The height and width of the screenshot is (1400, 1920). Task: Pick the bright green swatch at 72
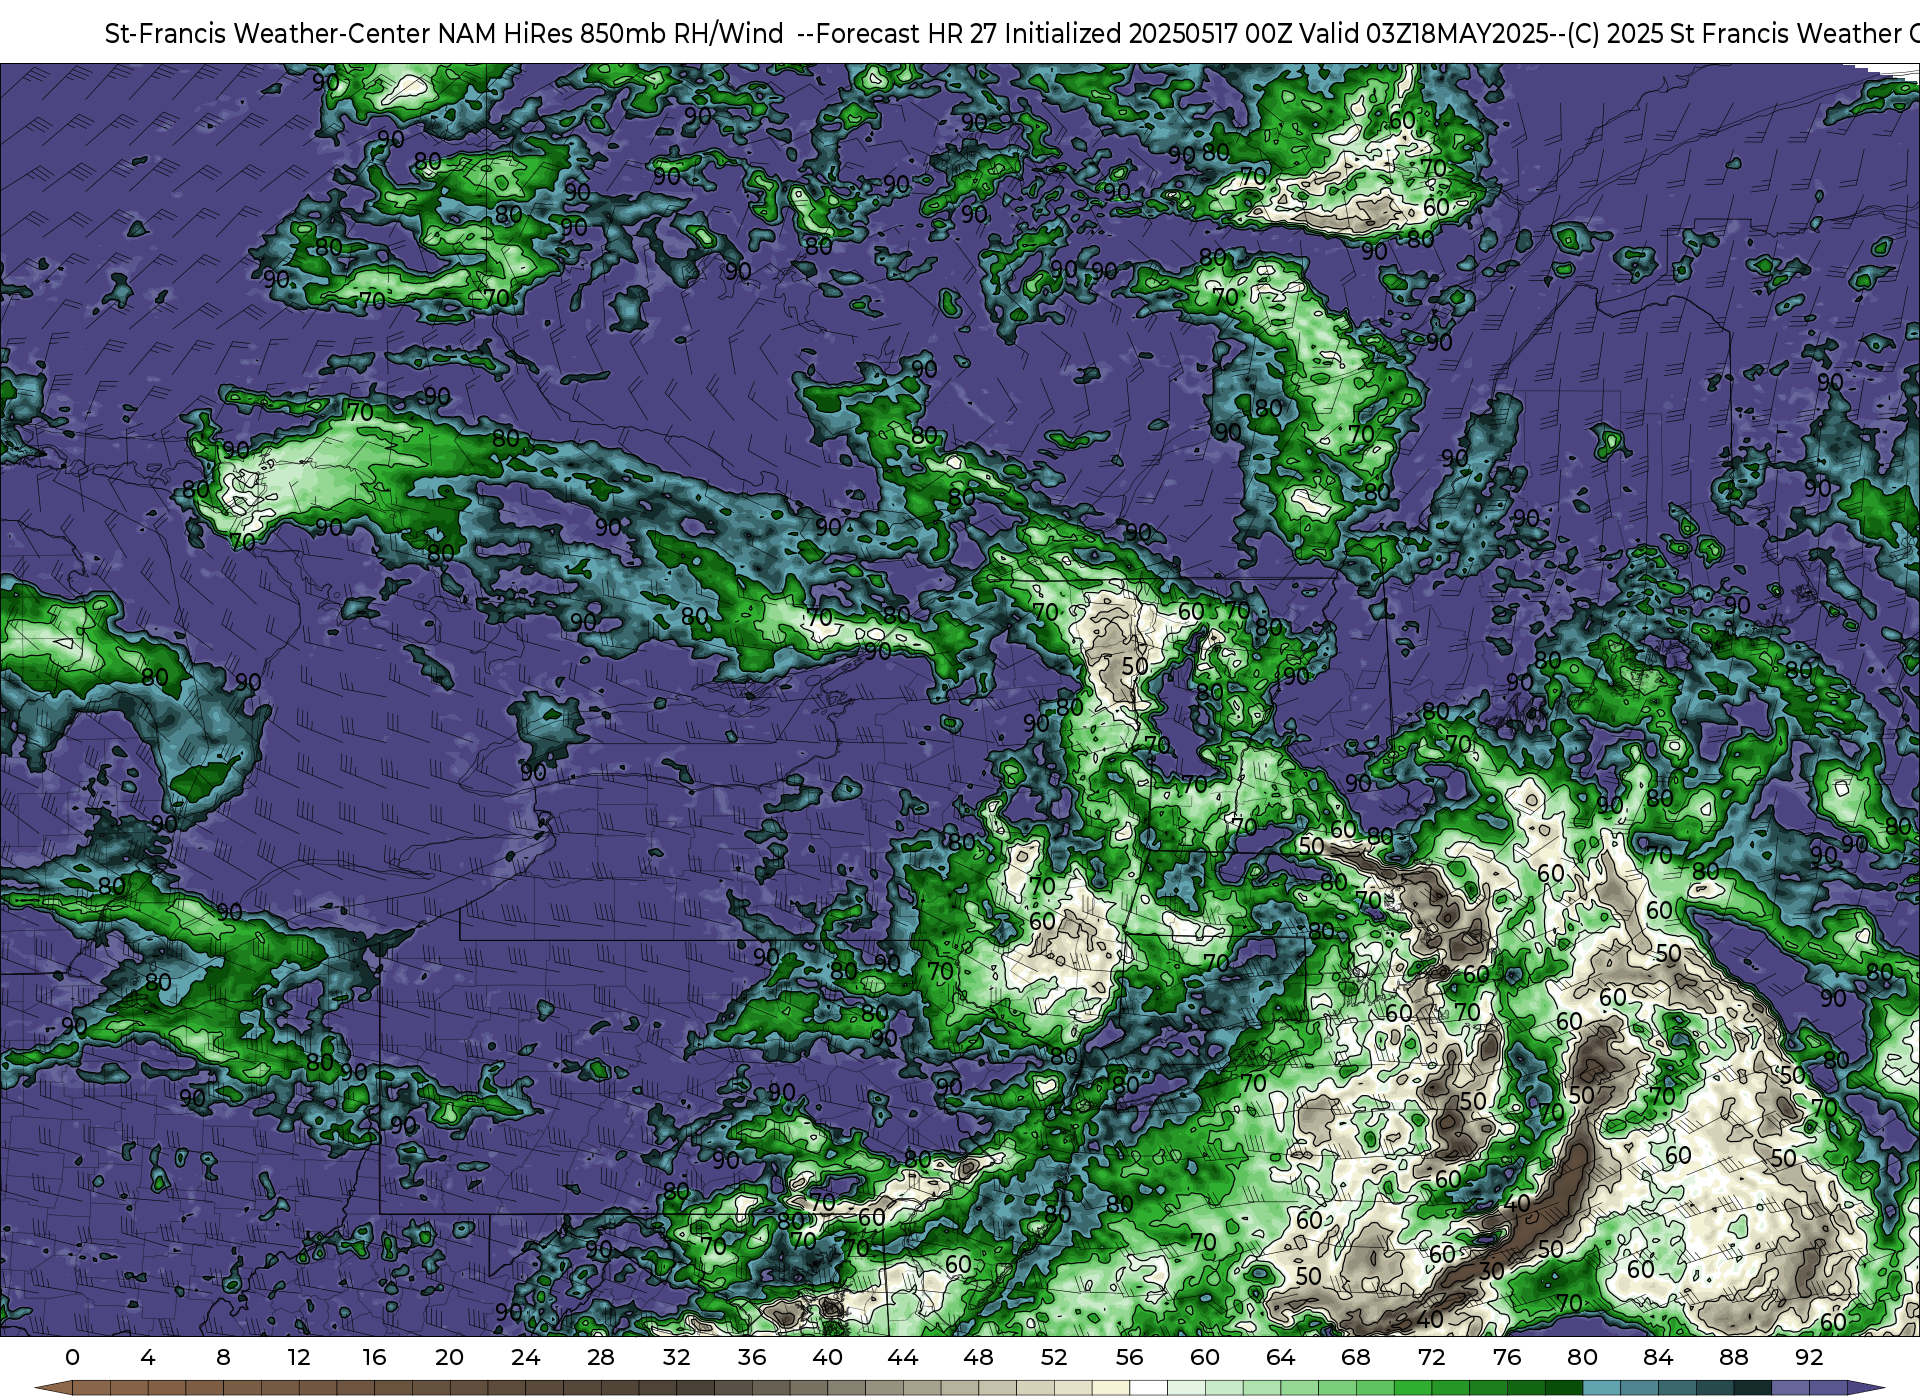1450,1388
